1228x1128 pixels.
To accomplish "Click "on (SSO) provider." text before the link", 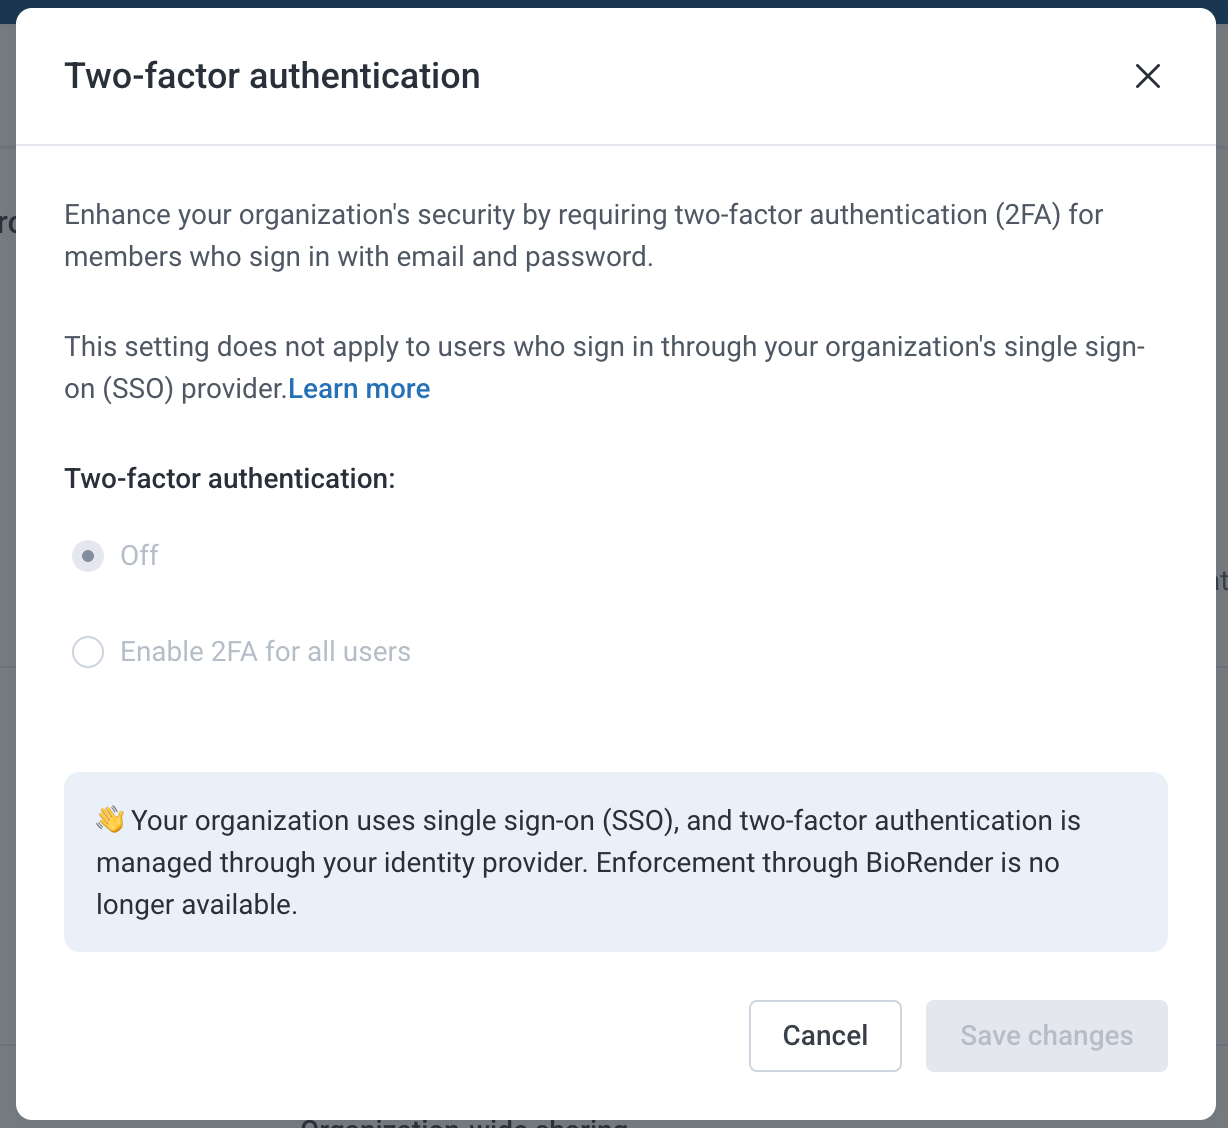I will (175, 389).
